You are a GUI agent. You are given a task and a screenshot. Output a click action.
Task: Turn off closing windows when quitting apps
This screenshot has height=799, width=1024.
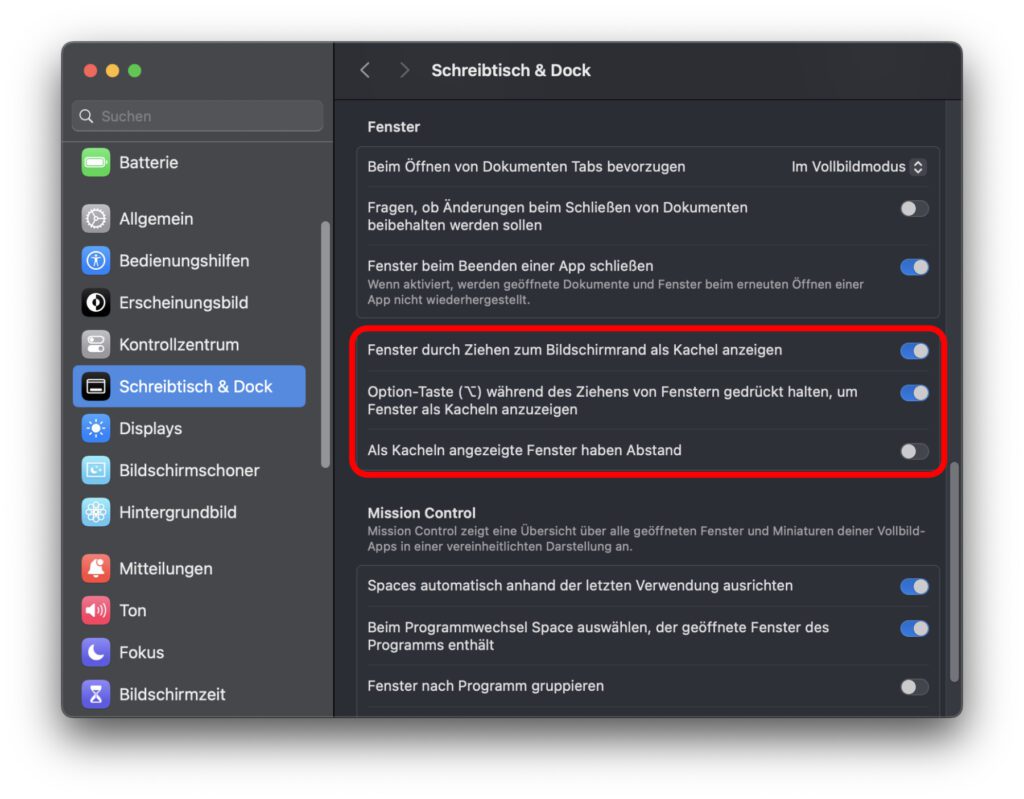coord(913,267)
